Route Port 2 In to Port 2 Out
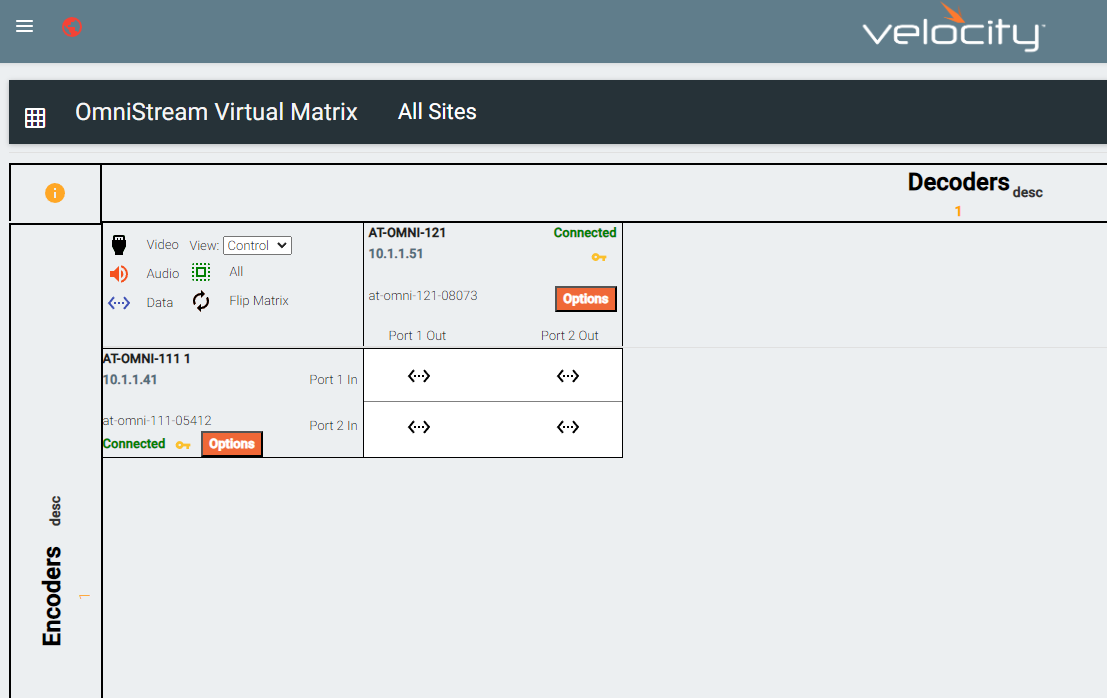Screen dimensions: 1107x698 568,426
